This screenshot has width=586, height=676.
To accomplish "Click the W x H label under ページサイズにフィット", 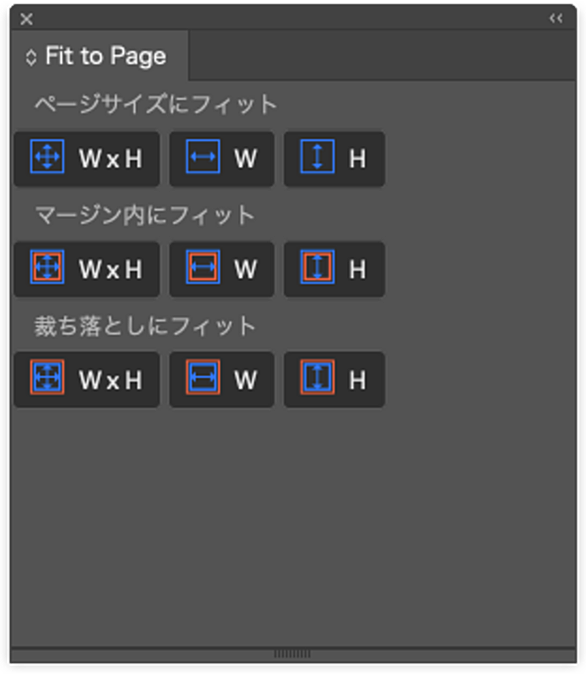I will coord(110,159).
